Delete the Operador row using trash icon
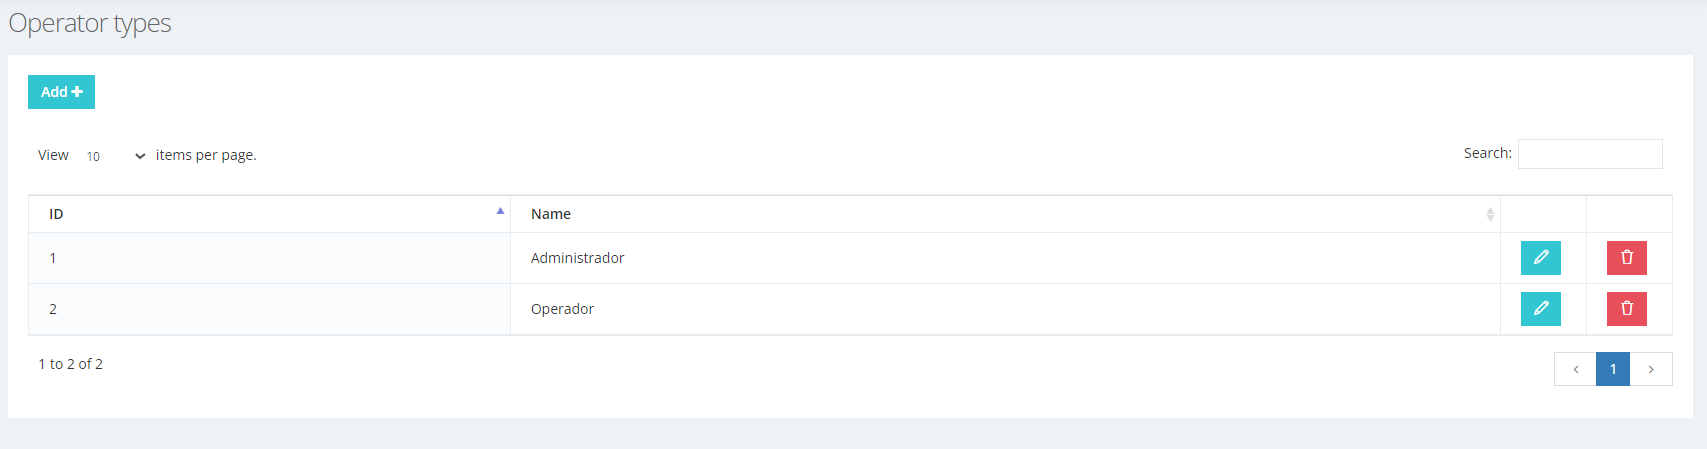This screenshot has width=1707, height=449. point(1626,309)
